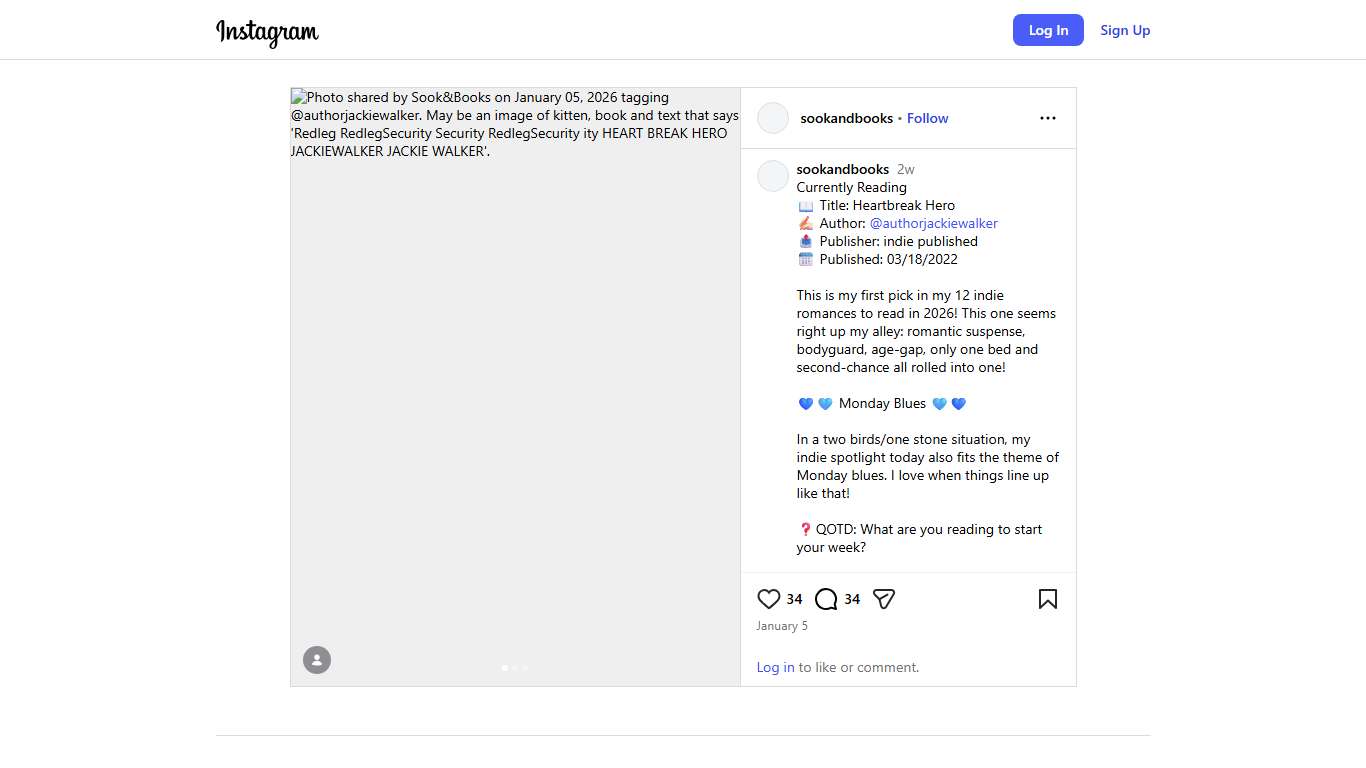Save the post with the bookmark icon
This screenshot has width=1366, height=768.
pyautogui.click(x=1047, y=599)
